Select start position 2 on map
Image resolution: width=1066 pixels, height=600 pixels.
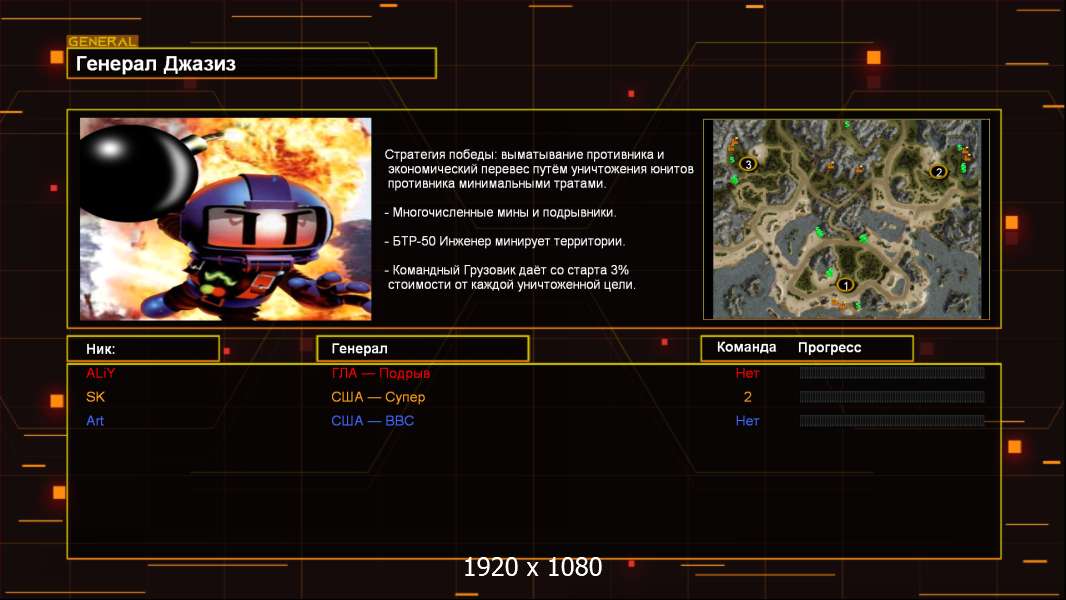click(x=939, y=172)
